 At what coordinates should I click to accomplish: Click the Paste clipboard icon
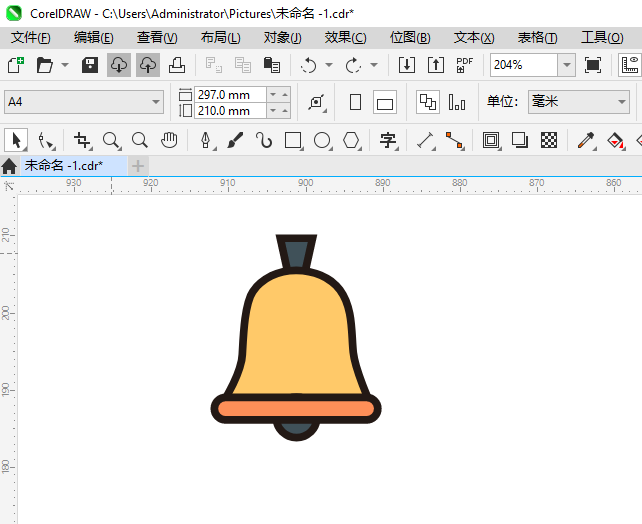[272, 65]
